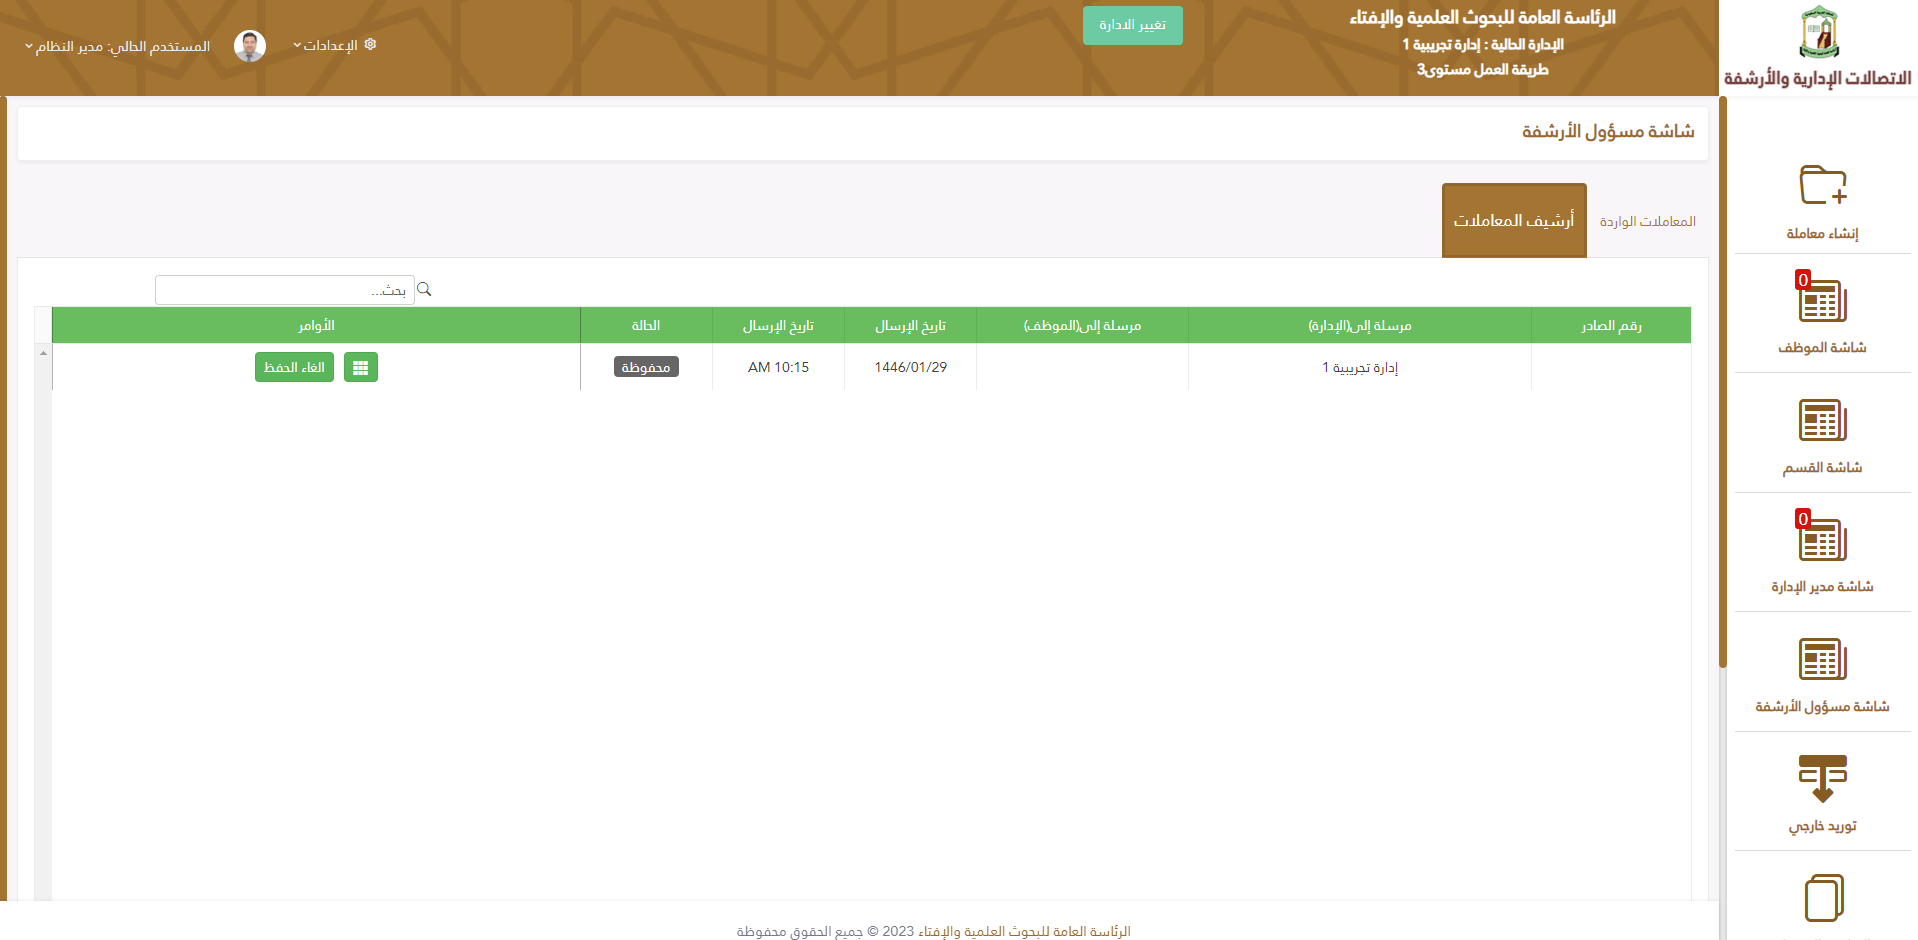Viewport: 1918px width, 940px height.
Task: Open شاشة مدير الإدارة manager screen icon
Action: click(1822, 540)
